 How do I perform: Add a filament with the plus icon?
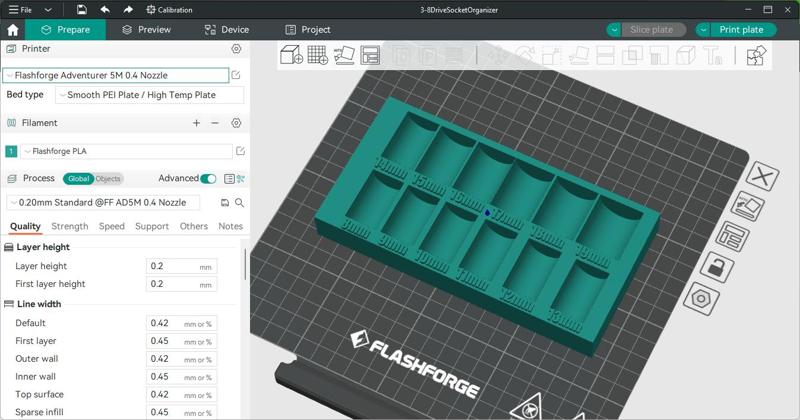(196, 123)
